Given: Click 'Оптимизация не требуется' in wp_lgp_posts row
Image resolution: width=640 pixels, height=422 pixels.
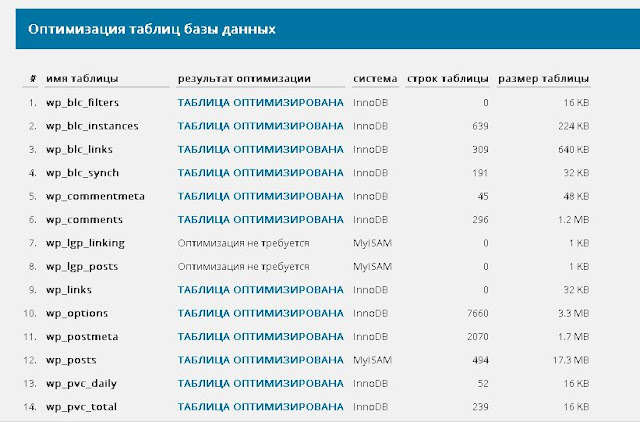Looking at the screenshot, I should click(243, 267).
